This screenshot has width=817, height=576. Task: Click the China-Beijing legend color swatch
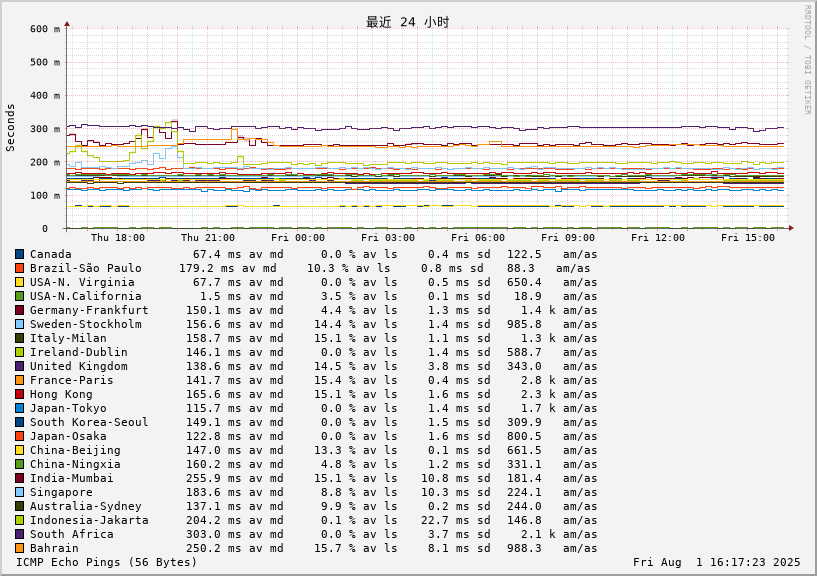[x=19, y=450]
